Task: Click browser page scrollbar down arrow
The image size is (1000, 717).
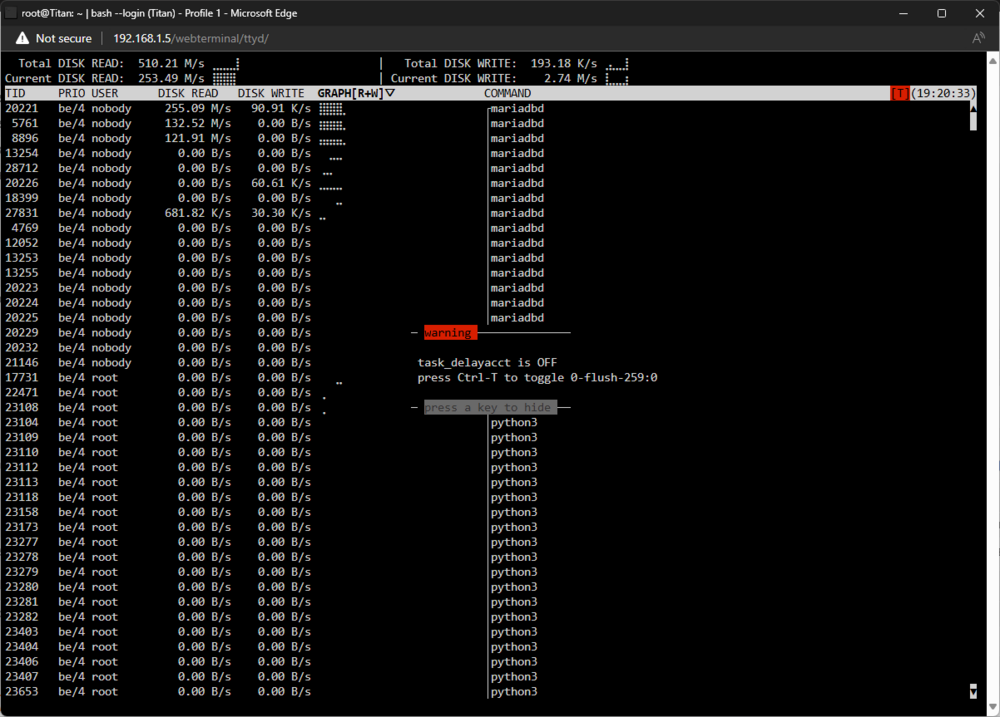Action: 993,707
